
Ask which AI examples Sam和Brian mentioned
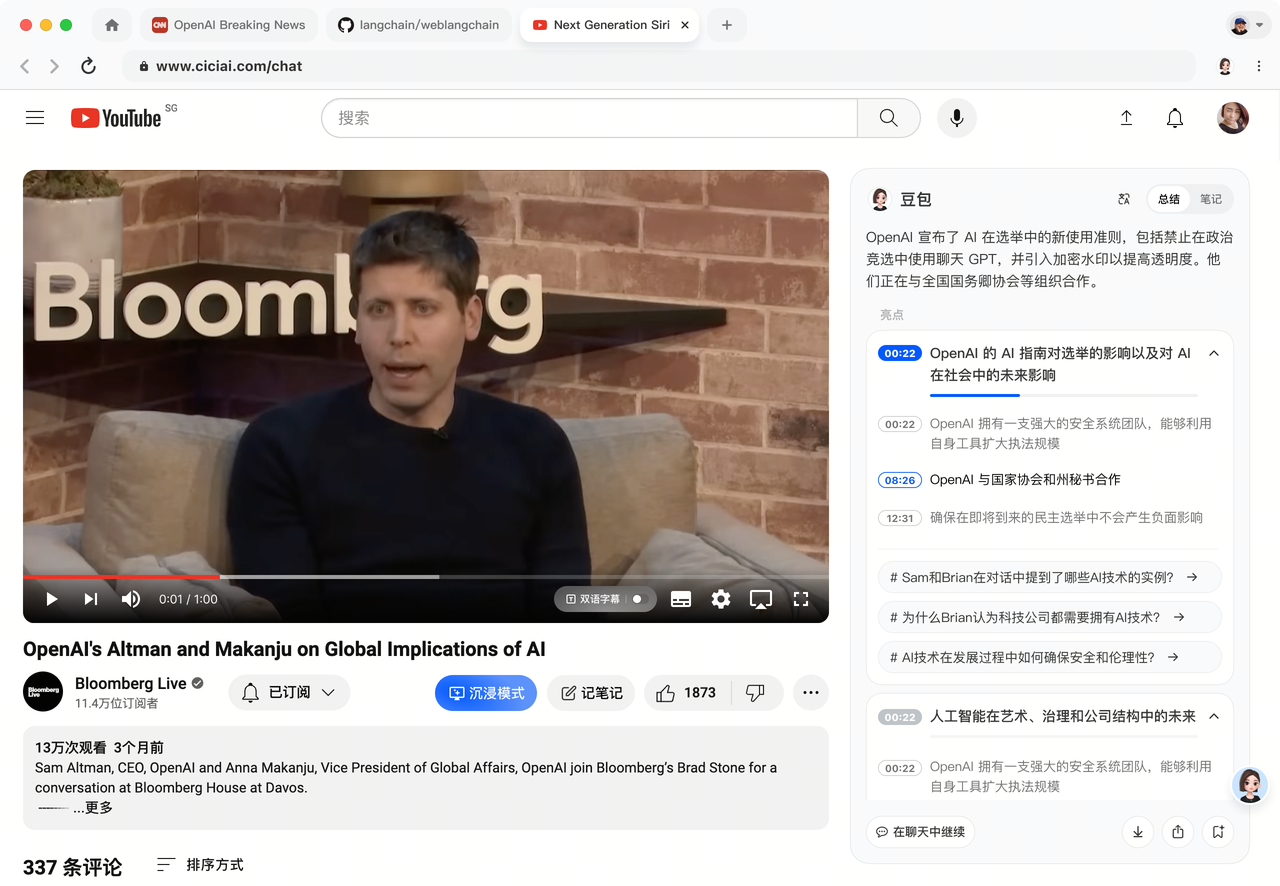1050,577
